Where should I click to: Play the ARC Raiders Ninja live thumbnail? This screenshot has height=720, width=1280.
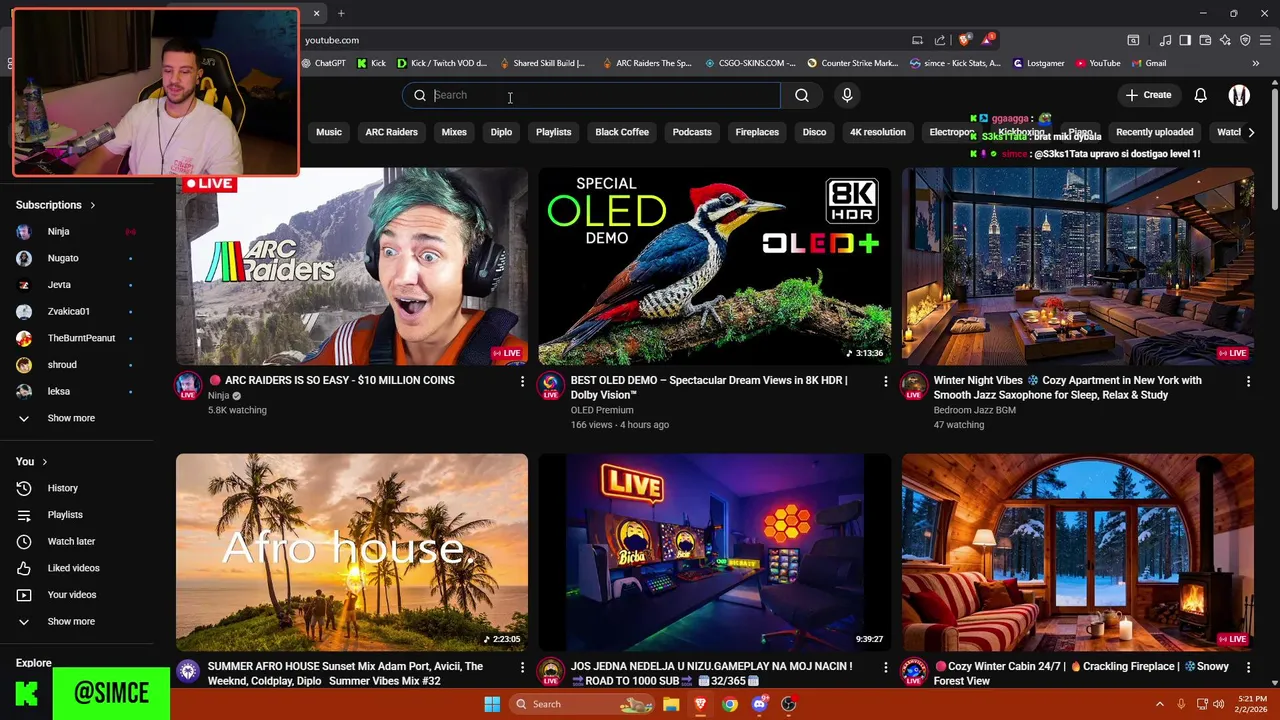[352, 267]
